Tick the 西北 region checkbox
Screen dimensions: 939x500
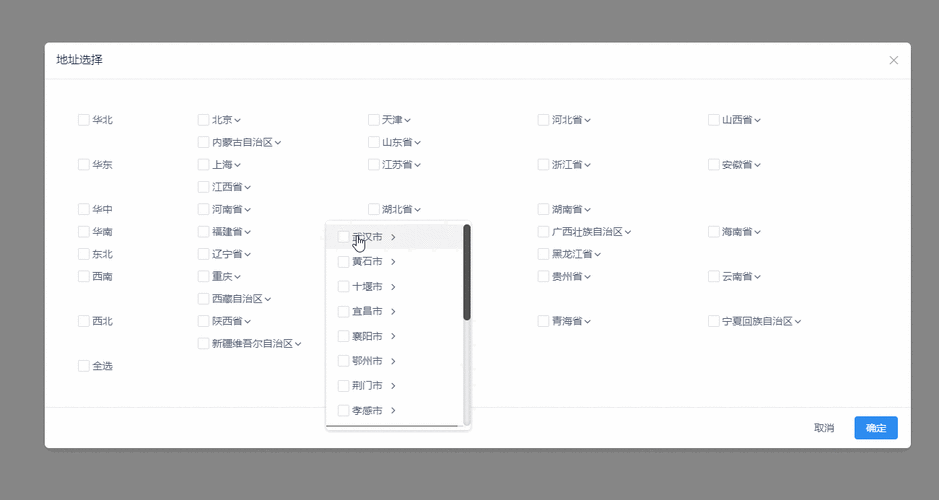click(x=84, y=321)
